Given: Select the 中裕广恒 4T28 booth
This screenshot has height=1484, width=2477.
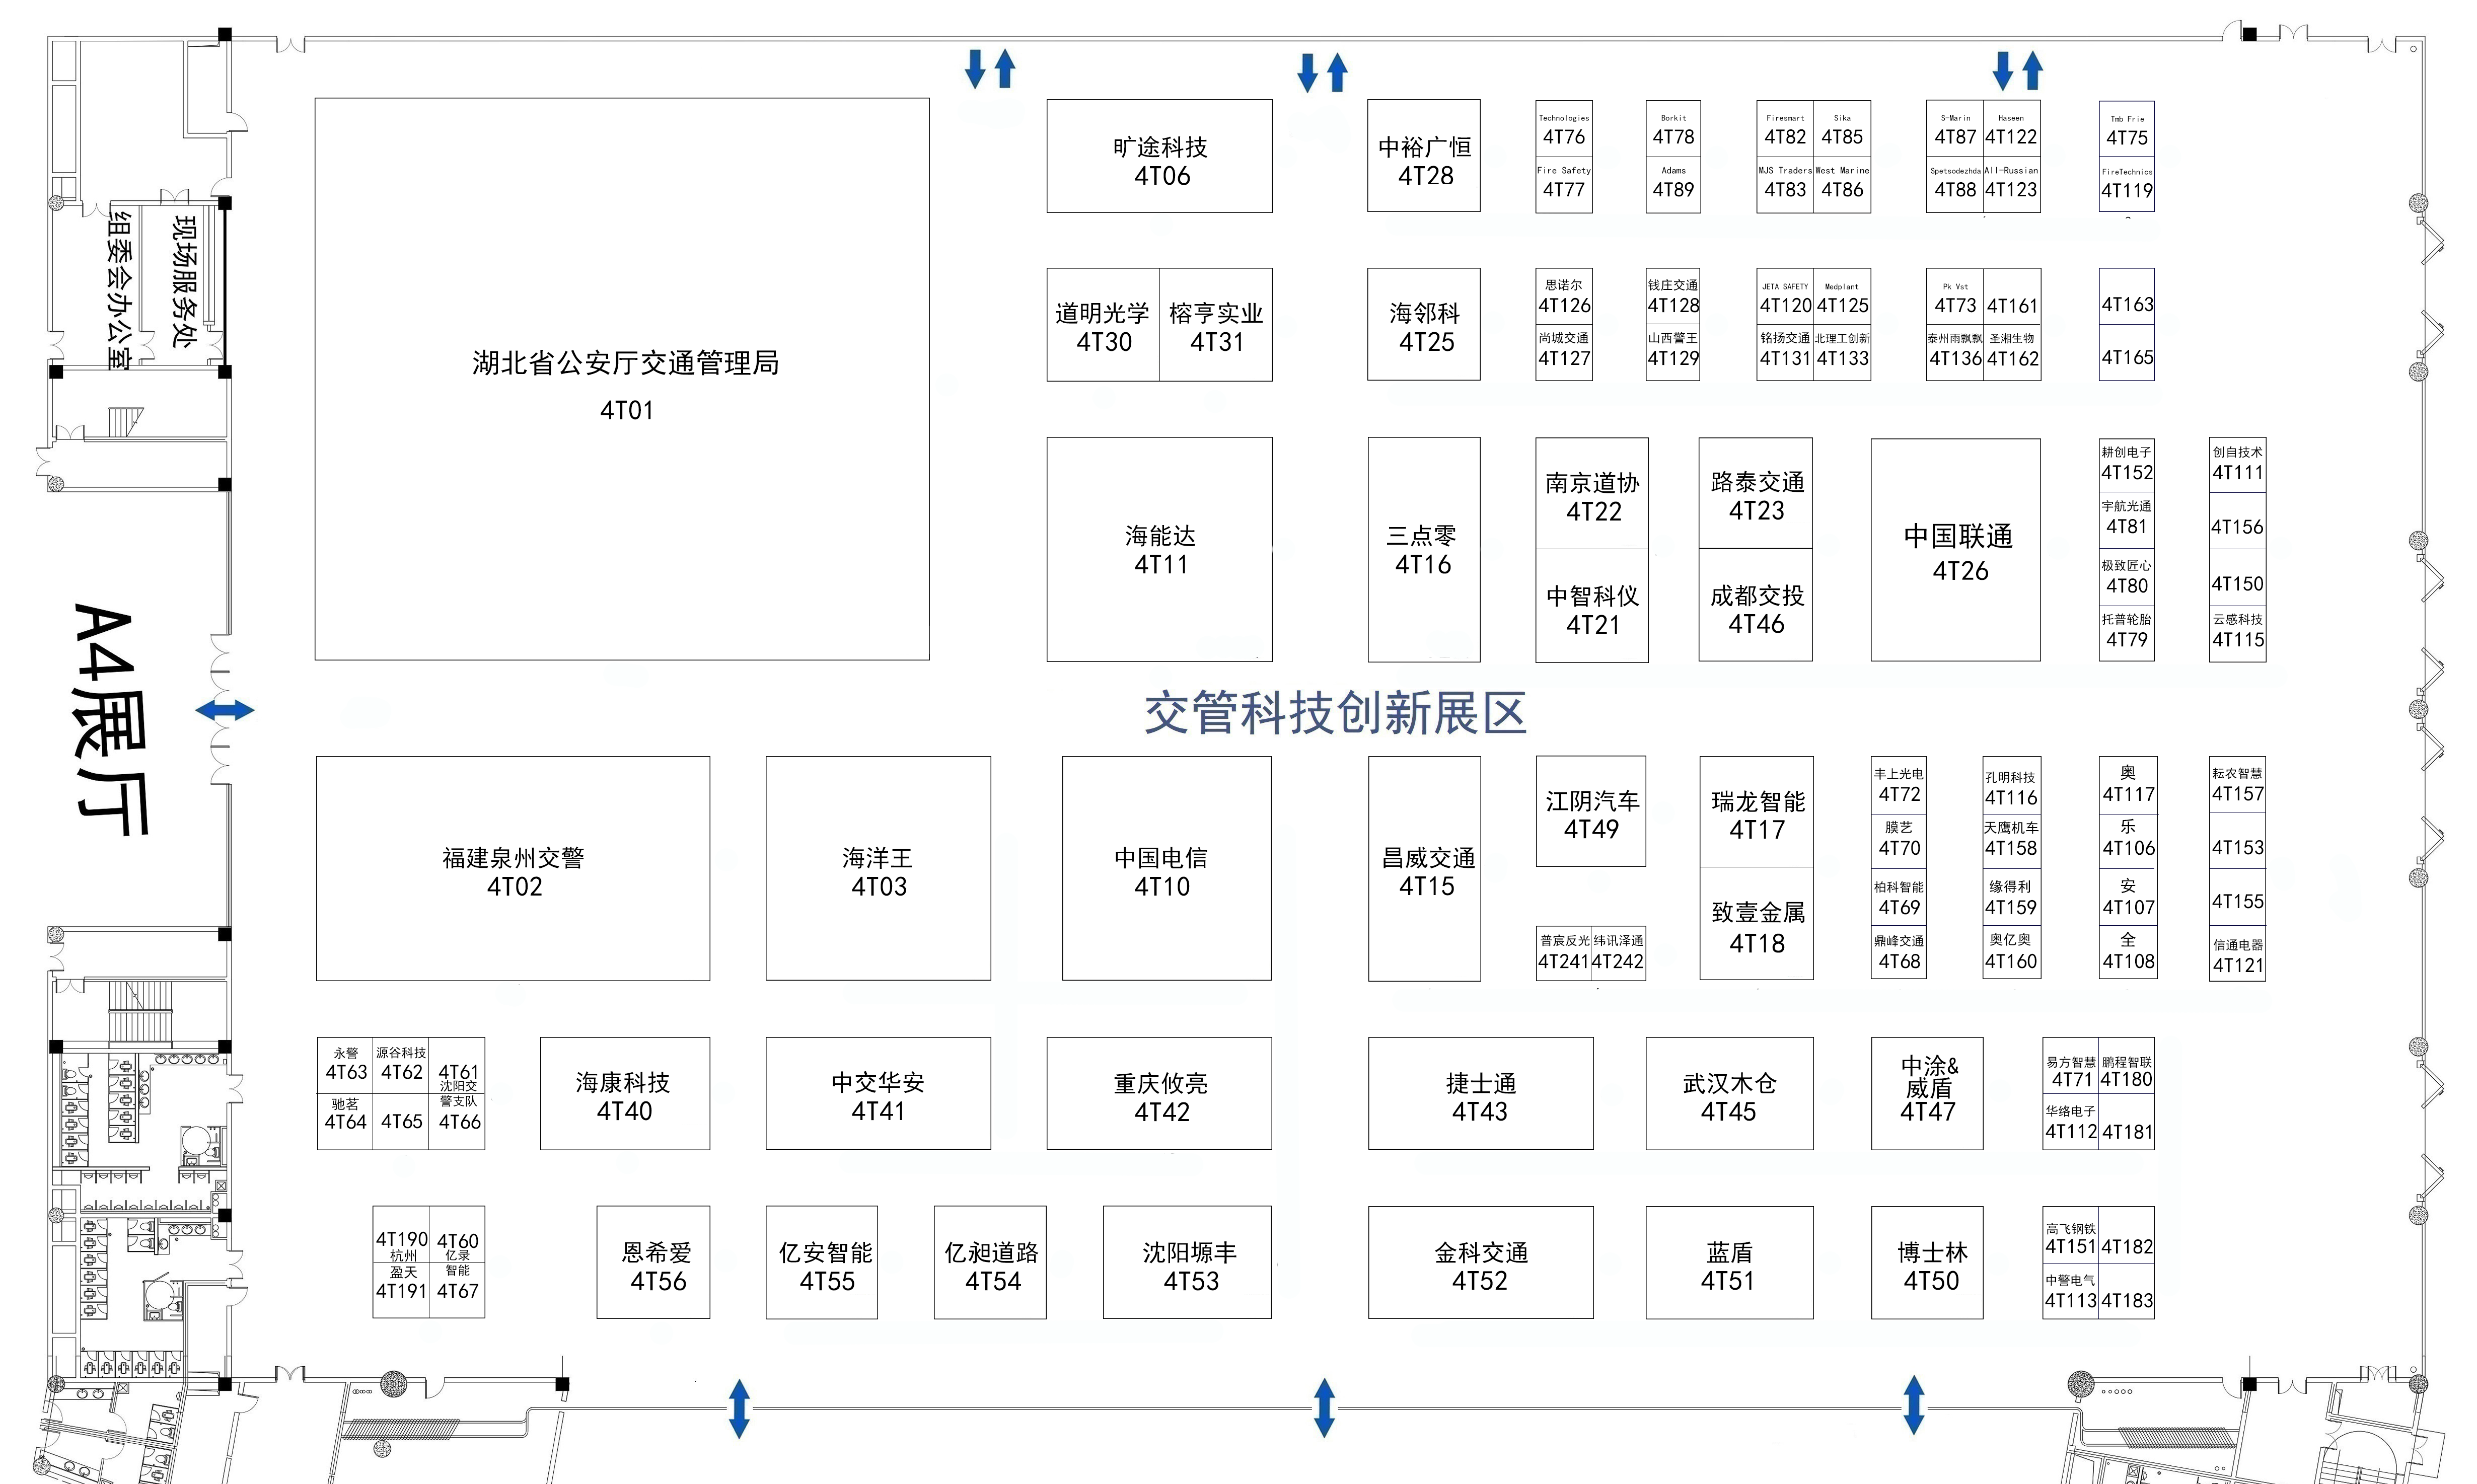Looking at the screenshot, I should 1424,155.
